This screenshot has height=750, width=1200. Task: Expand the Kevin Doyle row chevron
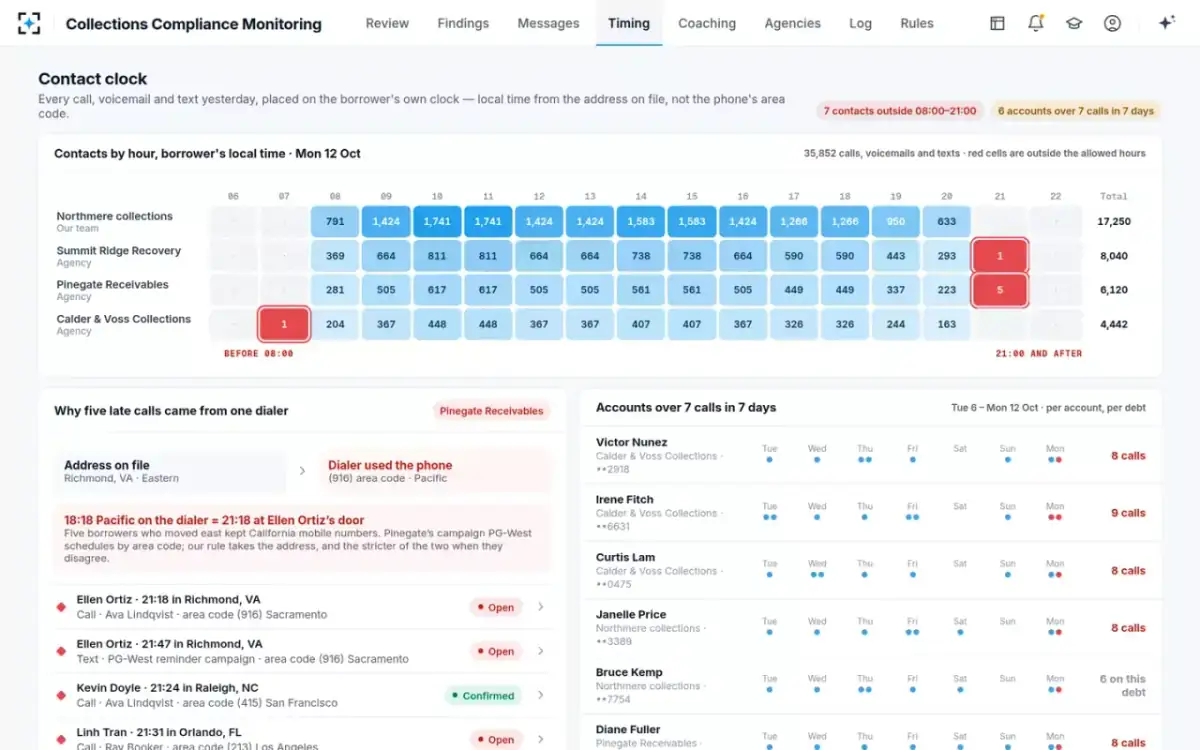541,695
